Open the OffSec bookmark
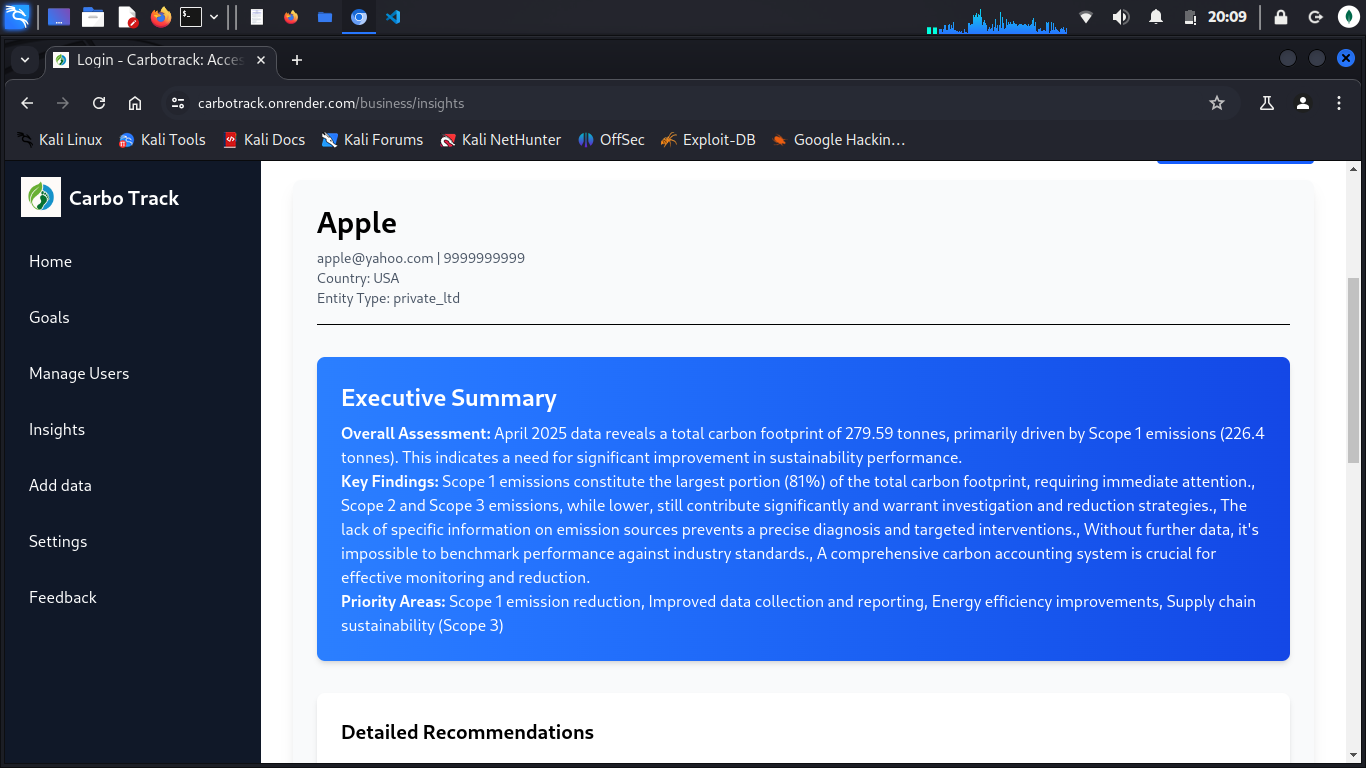 point(611,140)
